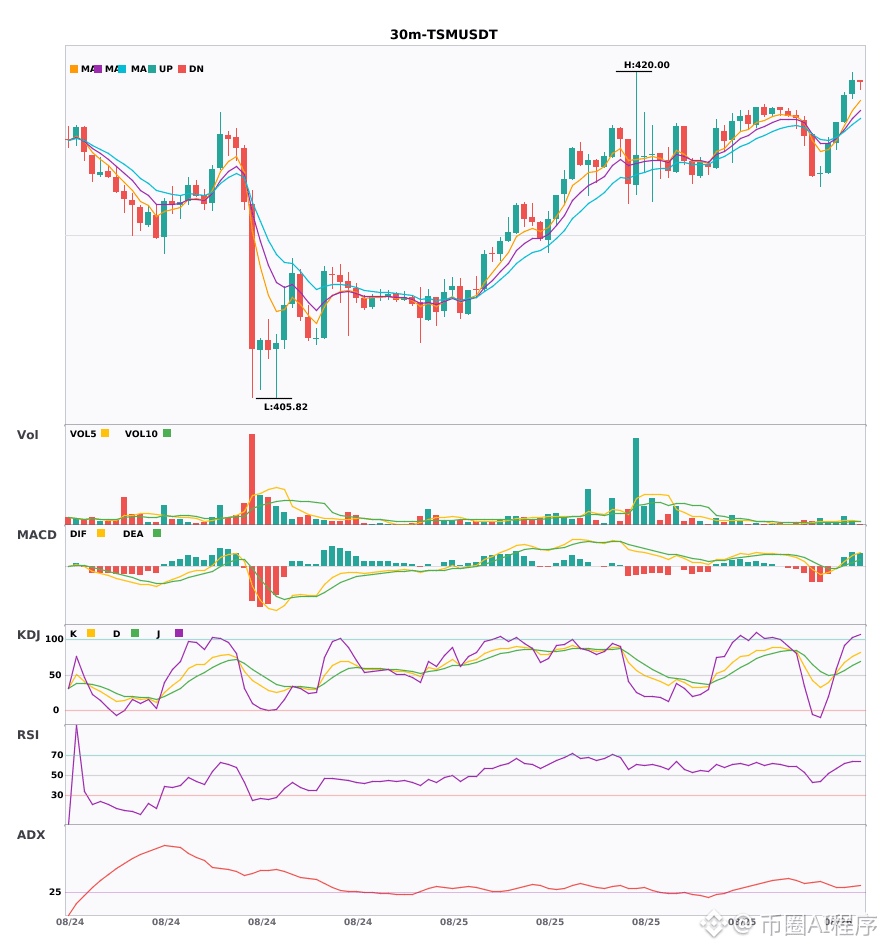The width and height of the screenshot is (885, 950).
Task: Click the DEA legend text
Action: pyautogui.click(x=133, y=534)
